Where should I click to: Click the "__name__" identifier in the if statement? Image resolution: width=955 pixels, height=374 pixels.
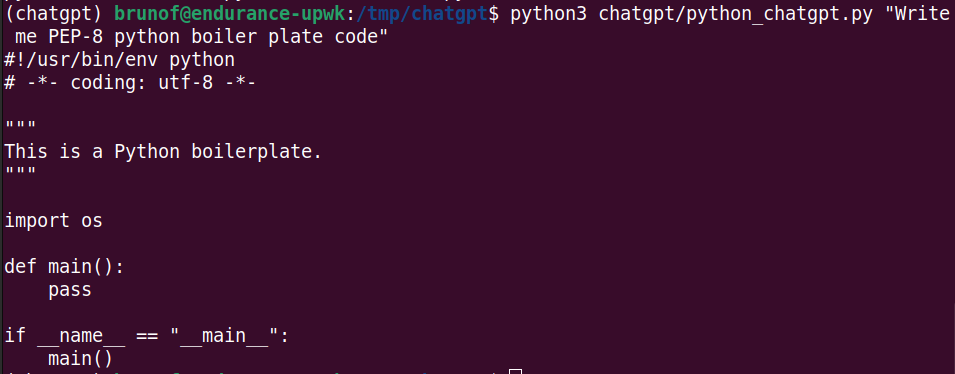81,336
